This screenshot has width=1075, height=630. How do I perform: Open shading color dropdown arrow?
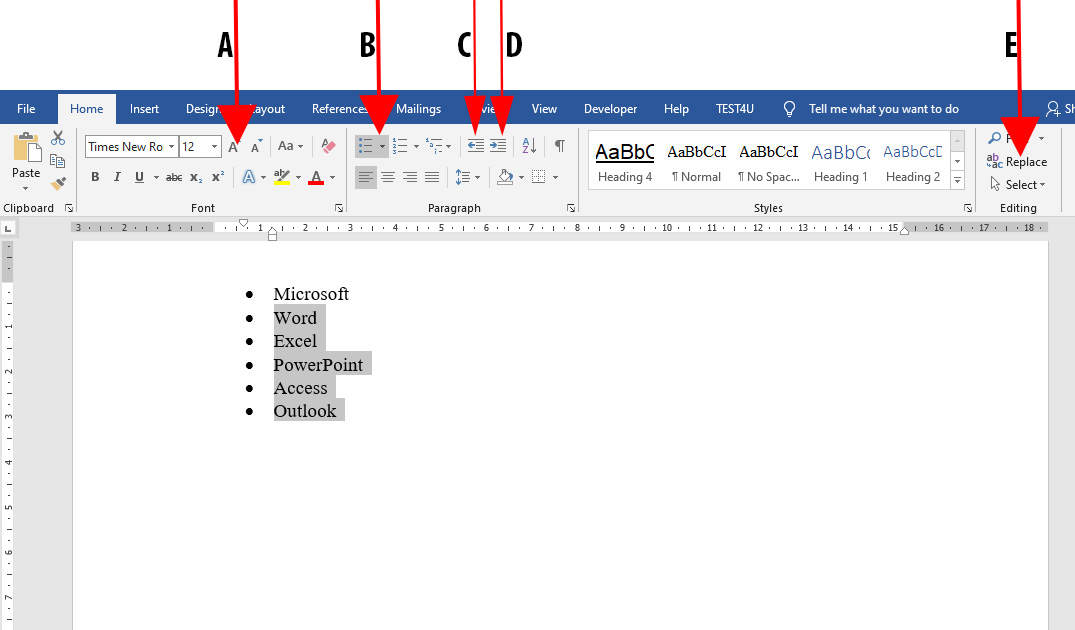click(x=521, y=178)
